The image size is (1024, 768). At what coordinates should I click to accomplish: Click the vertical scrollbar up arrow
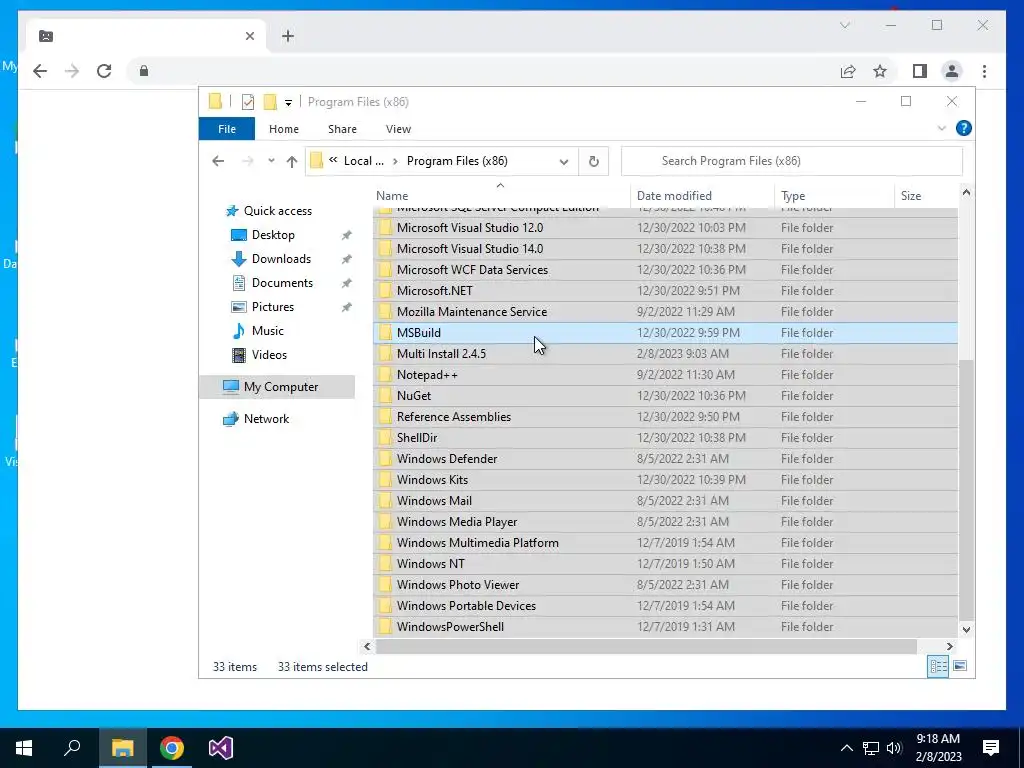(x=966, y=193)
